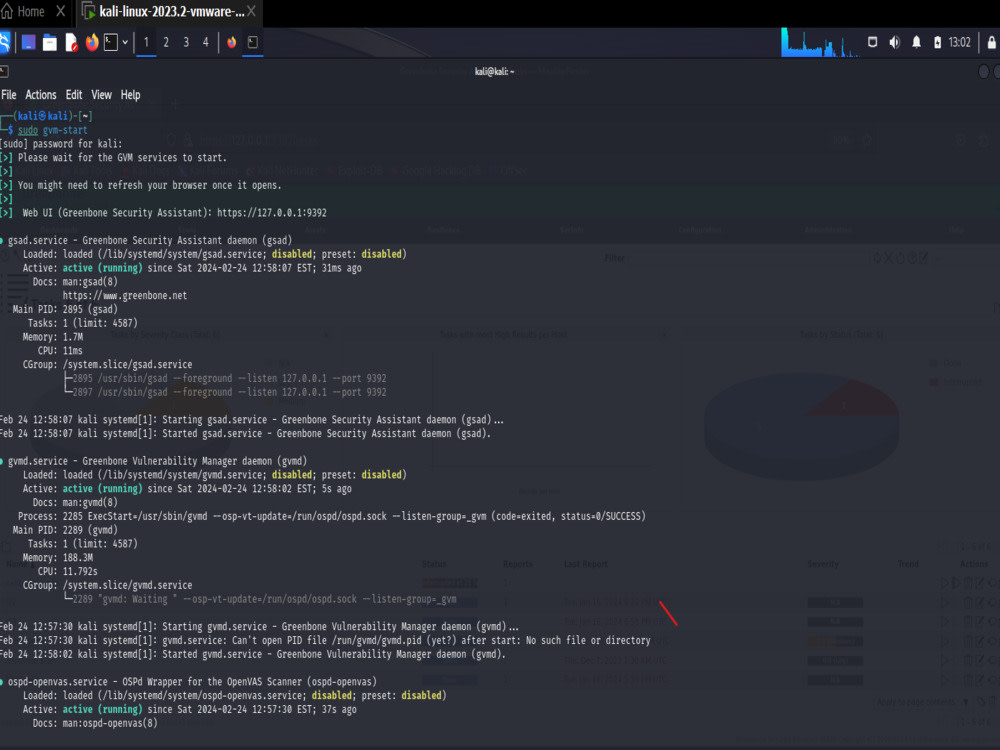Expand the terminal launcher dropdown arrow
The image size is (1000, 750).
(x=125, y=42)
